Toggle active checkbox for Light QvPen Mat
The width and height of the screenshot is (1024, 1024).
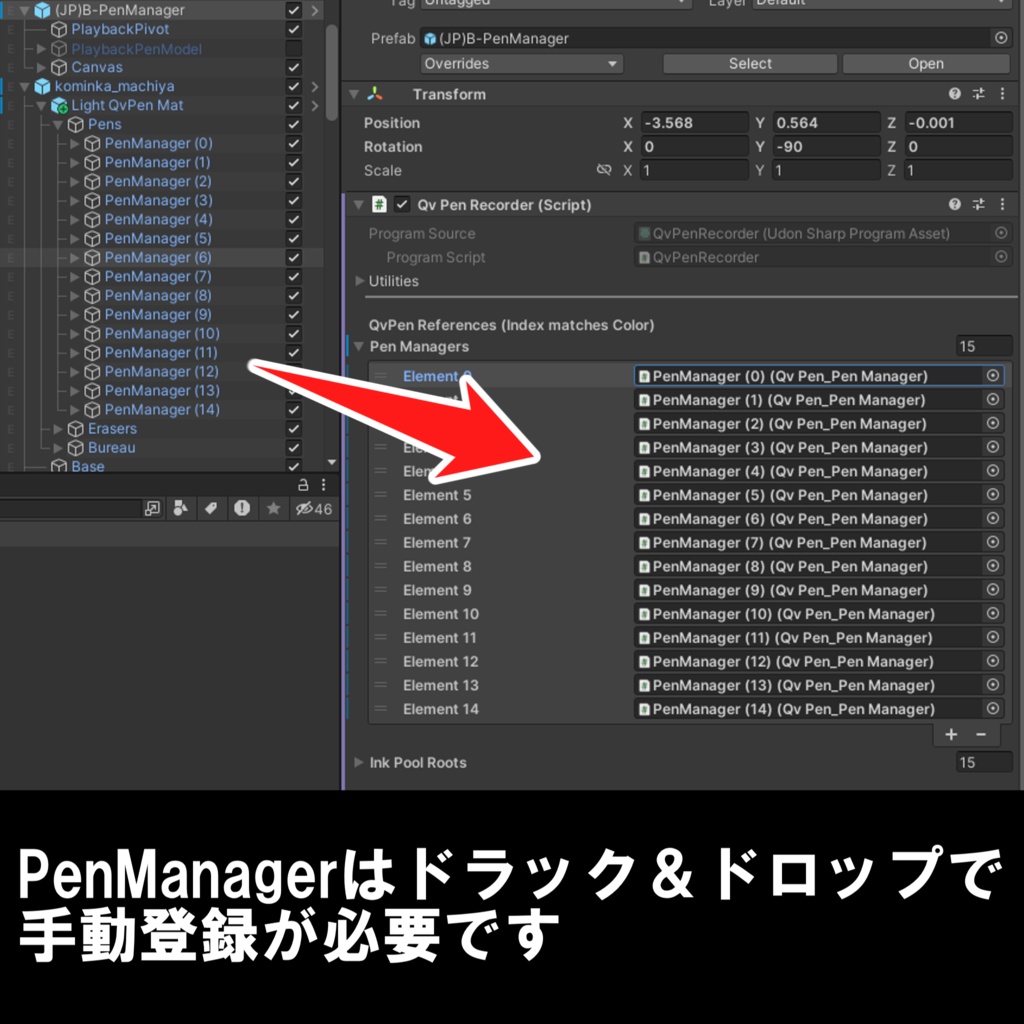pyautogui.click(x=294, y=105)
